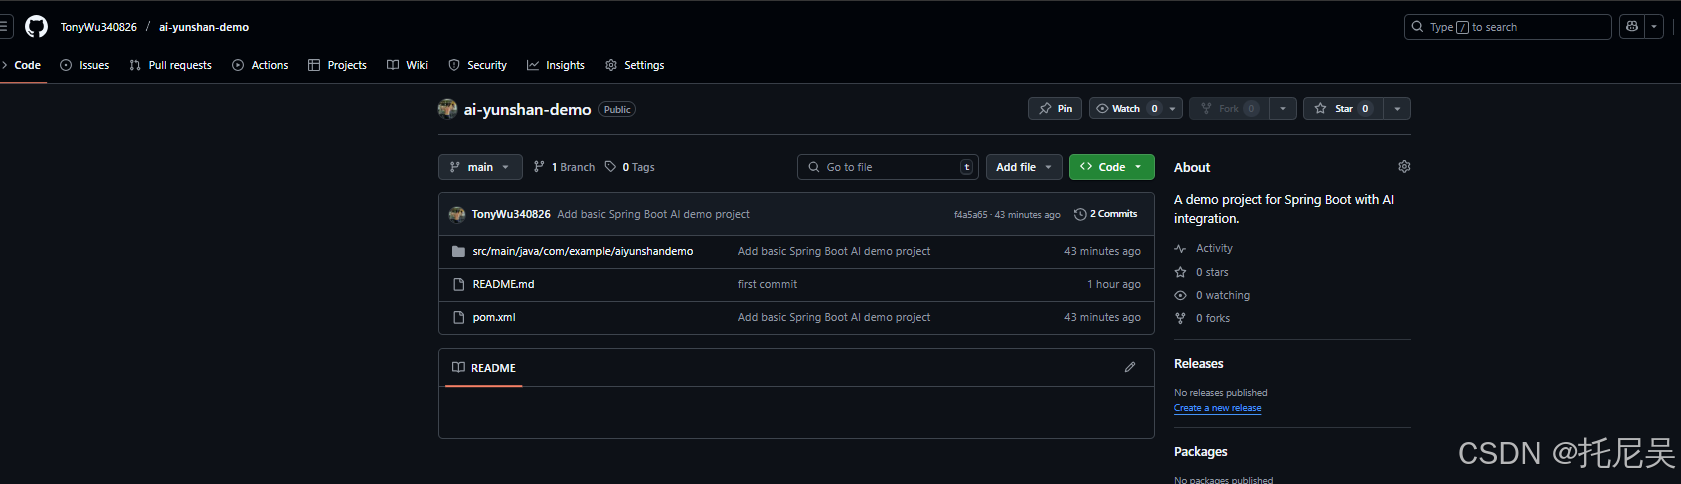Viewport: 1681px width, 484px height.
Task: Edit README with the pencil icon
Action: point(1130,367)
